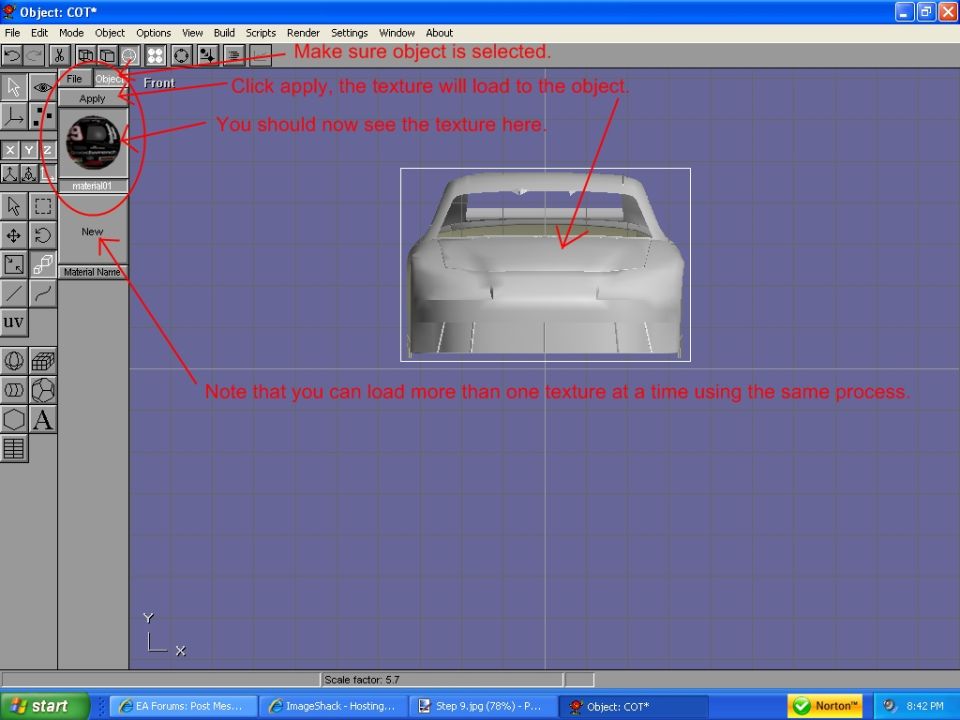960x720 pixels.
Task: Click the eye viewpoint mode icon
Action: point(43,88)
